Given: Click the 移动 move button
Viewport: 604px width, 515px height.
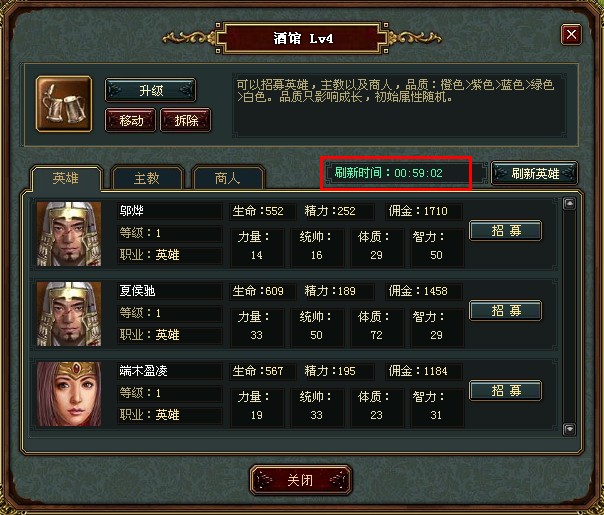Looking at the screenshot, I should 131,121.
